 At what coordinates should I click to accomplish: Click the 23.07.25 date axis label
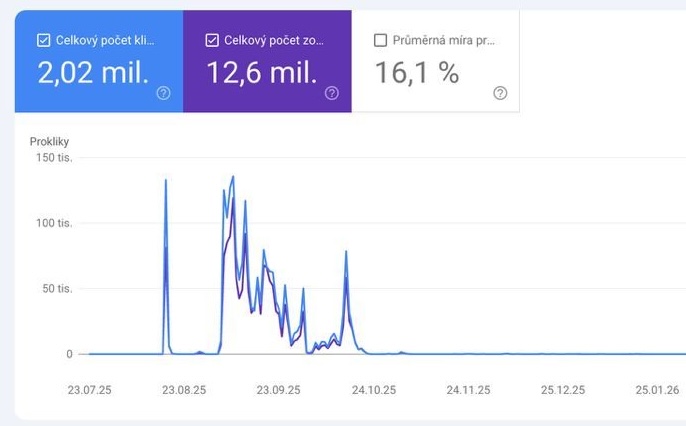click(90, 390)
